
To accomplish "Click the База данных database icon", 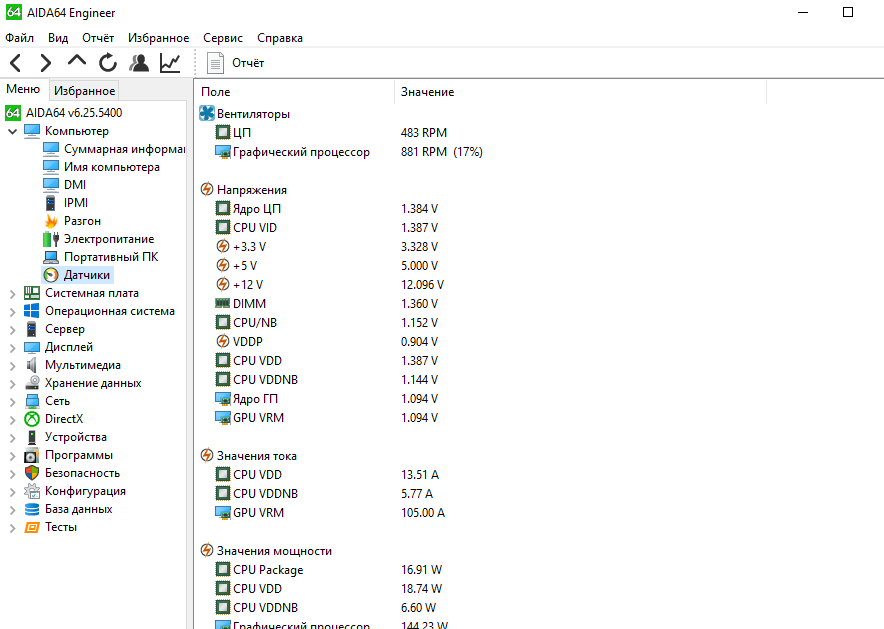I will 32,509.
